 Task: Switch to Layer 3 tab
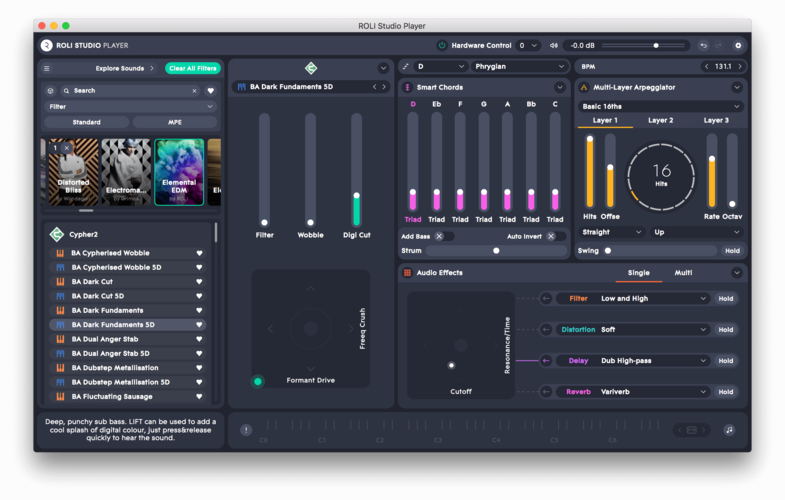(716, 121)
